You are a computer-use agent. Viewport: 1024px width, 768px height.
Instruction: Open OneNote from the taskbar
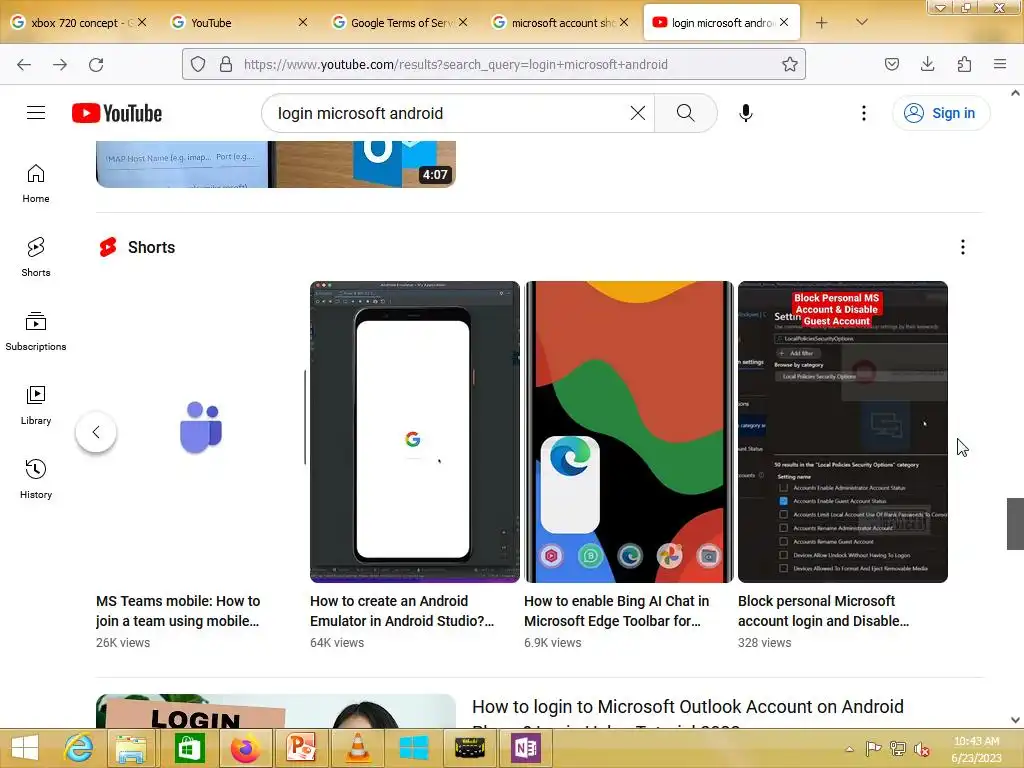[x=526, y=748]
